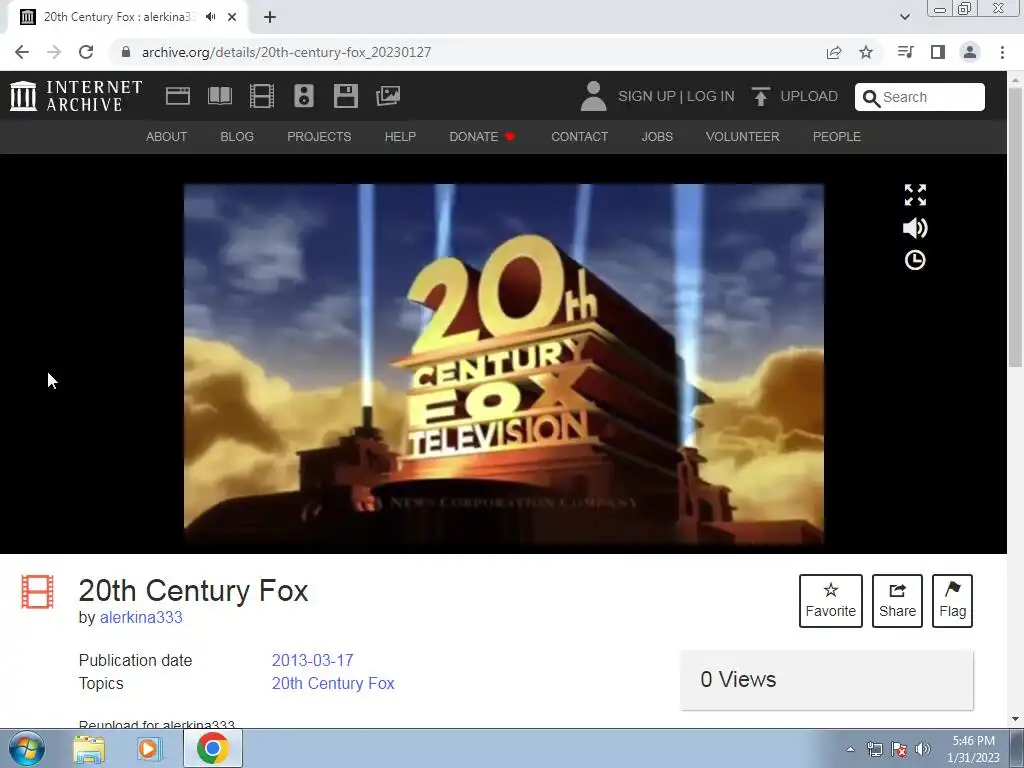Click the padlock site info icon
Viewport: 1024px width, 768px height.
pyautogui.click(x=126, y=52)
